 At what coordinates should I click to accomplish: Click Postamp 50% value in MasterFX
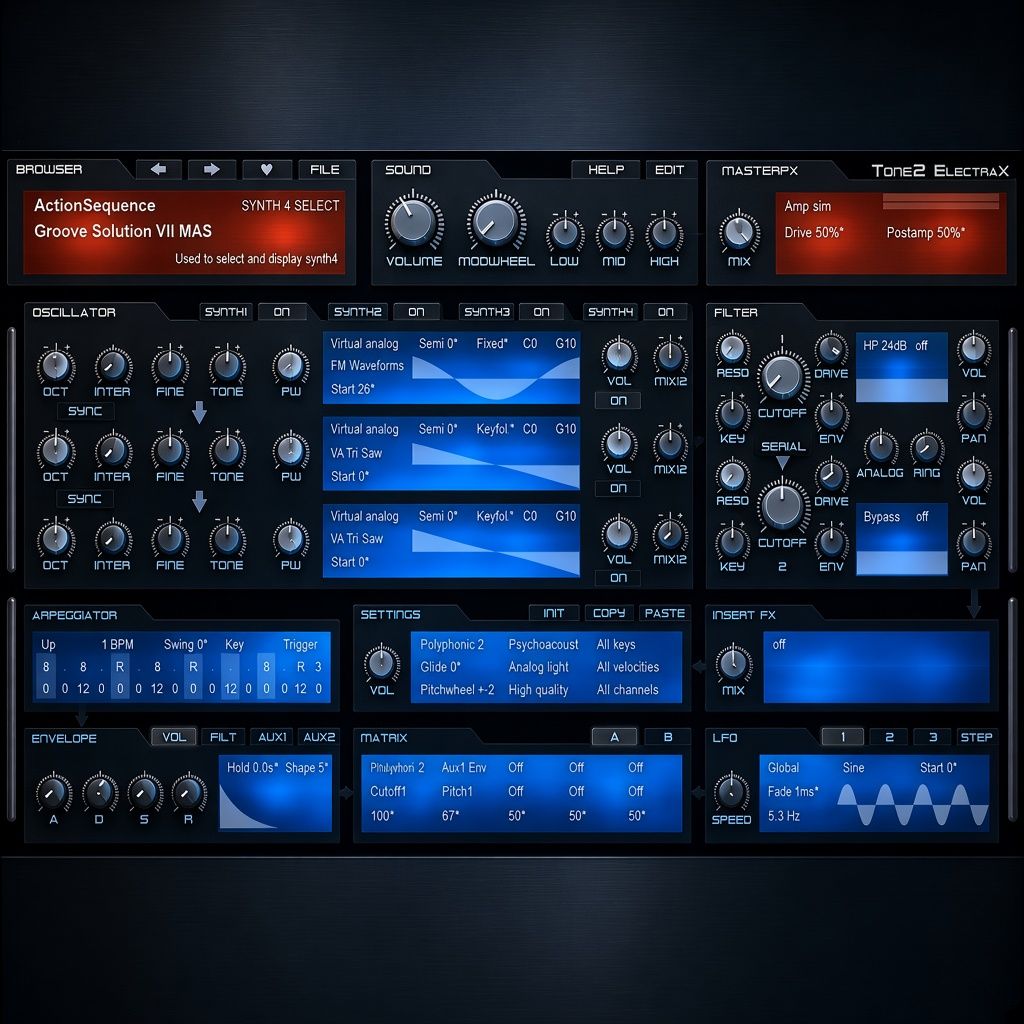coord(925,232)
